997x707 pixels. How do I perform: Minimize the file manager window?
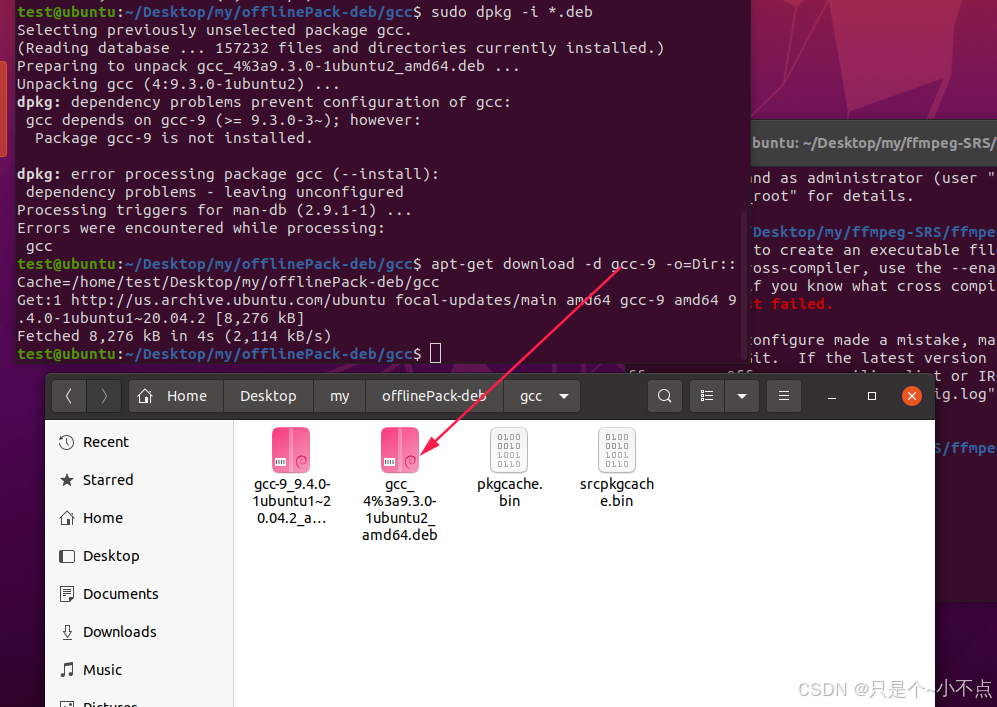point(832,396)
